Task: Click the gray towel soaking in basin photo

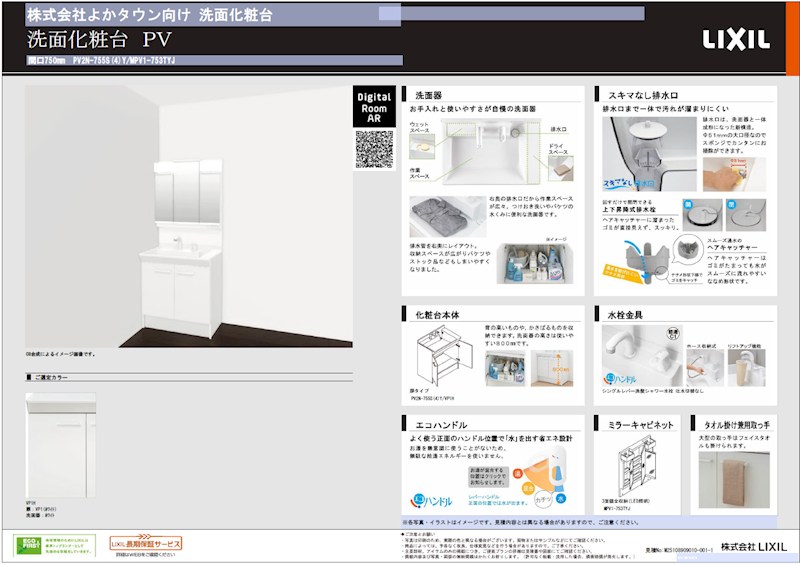Action: [x=447, y=216]
